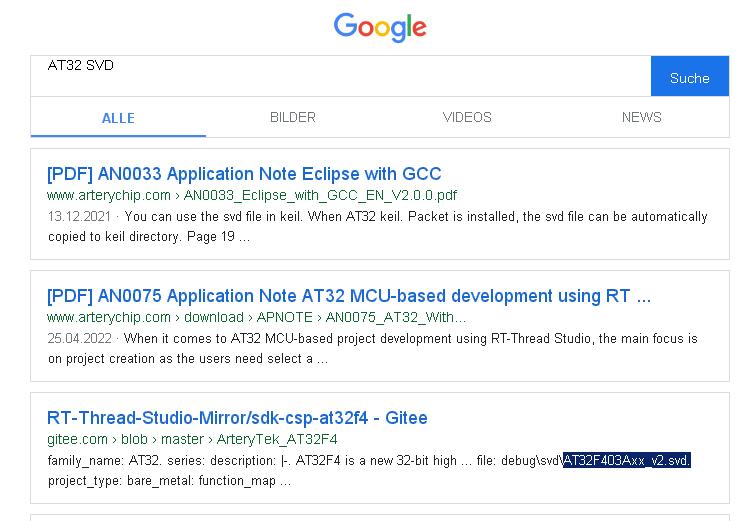Click the RT-Thread Studio snippet dated 25.04.2022
This screenshot has width=756, height=521.
[373, 348]
